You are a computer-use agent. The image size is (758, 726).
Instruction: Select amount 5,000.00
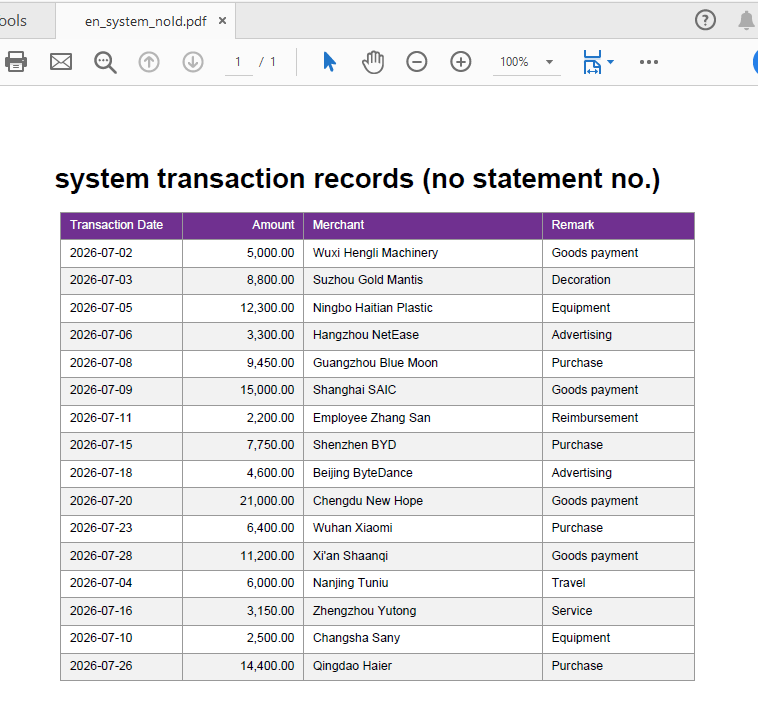(270, 253)
